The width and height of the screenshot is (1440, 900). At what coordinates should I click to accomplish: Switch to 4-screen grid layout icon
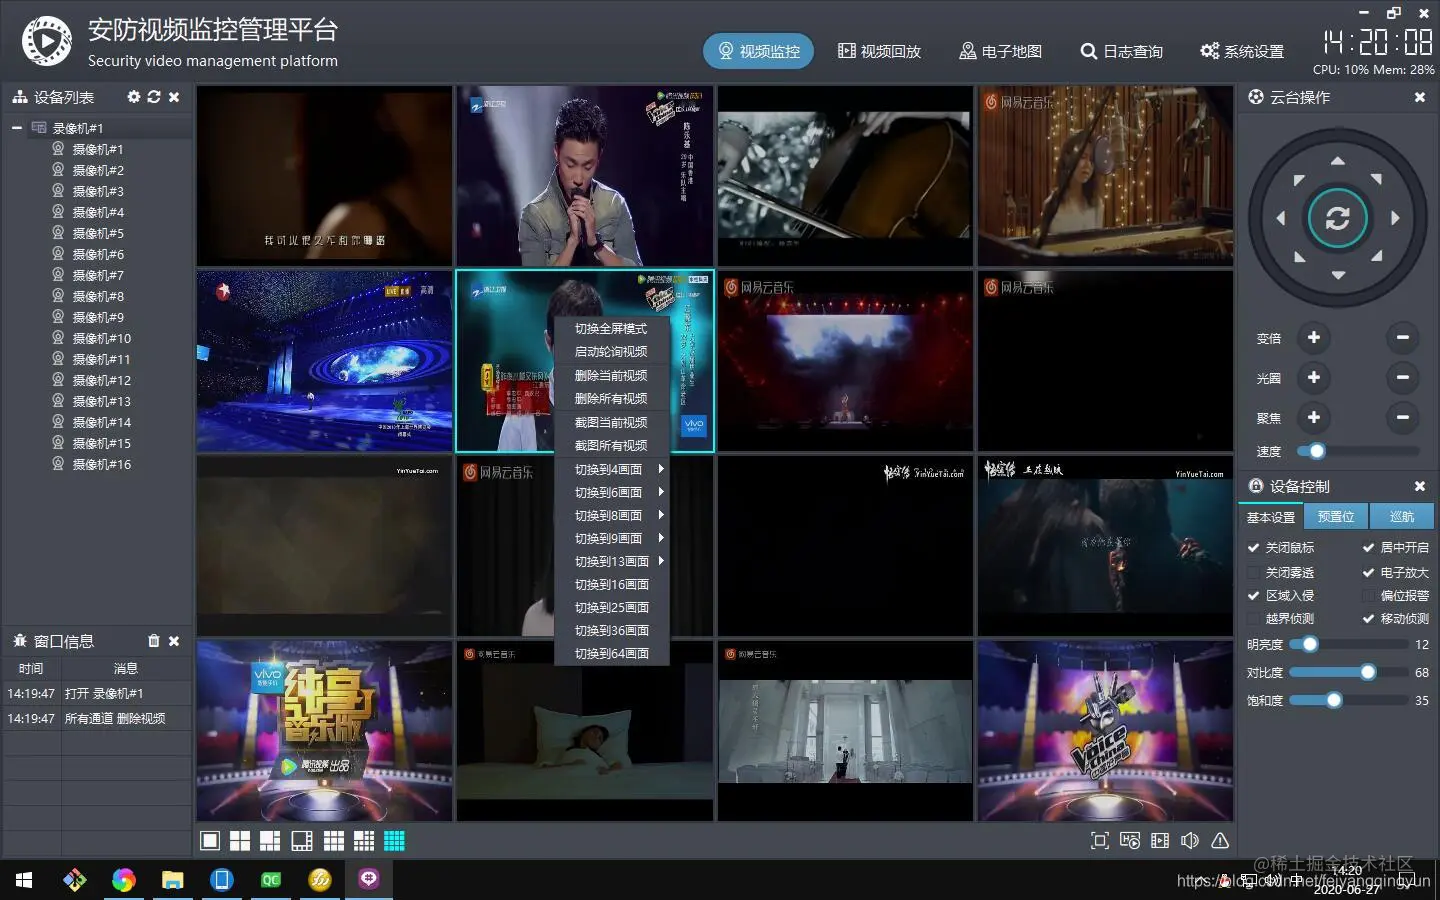click(240, 841)
